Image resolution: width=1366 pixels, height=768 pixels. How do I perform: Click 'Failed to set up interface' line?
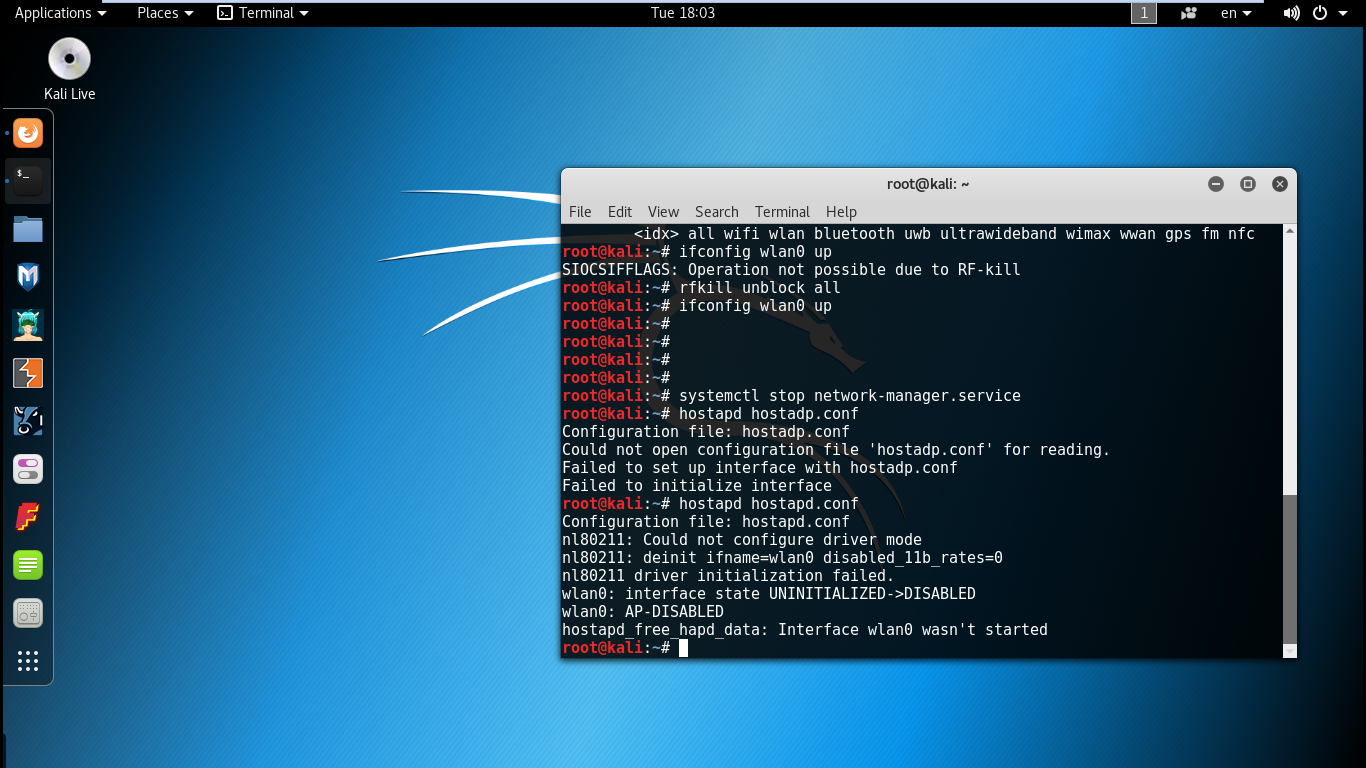(760, 468)
